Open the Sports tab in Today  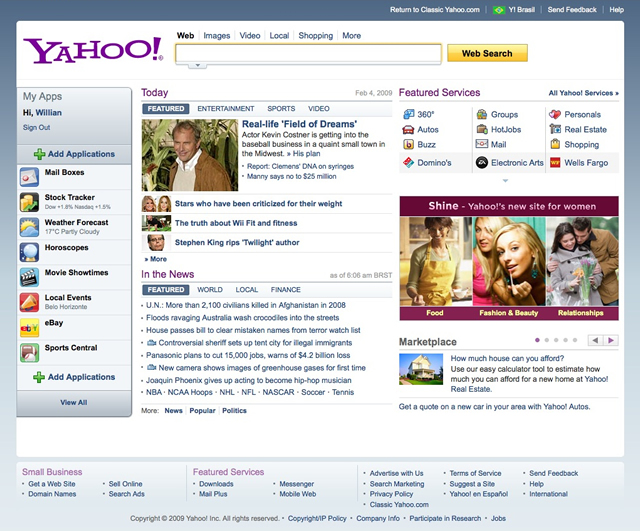(x=281, y=109)
